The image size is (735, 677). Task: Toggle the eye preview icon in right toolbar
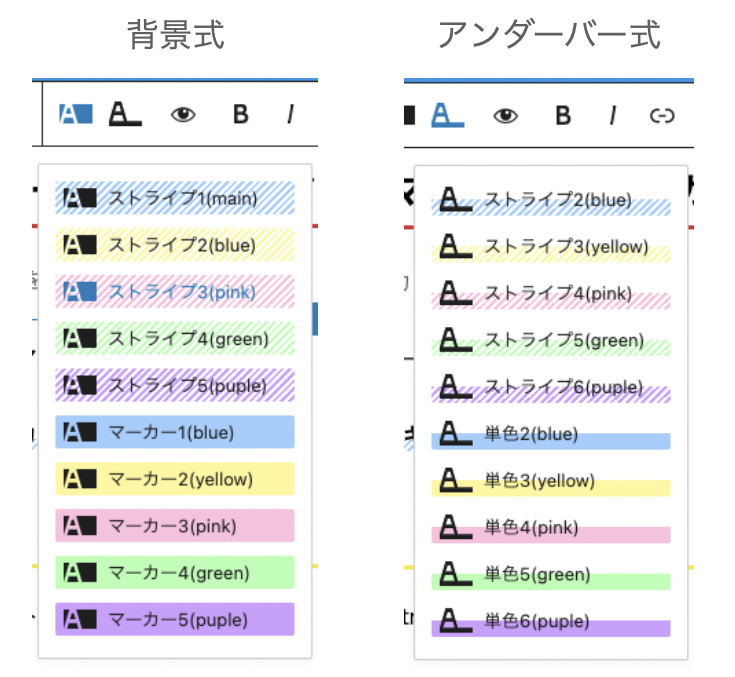point(506,116)
